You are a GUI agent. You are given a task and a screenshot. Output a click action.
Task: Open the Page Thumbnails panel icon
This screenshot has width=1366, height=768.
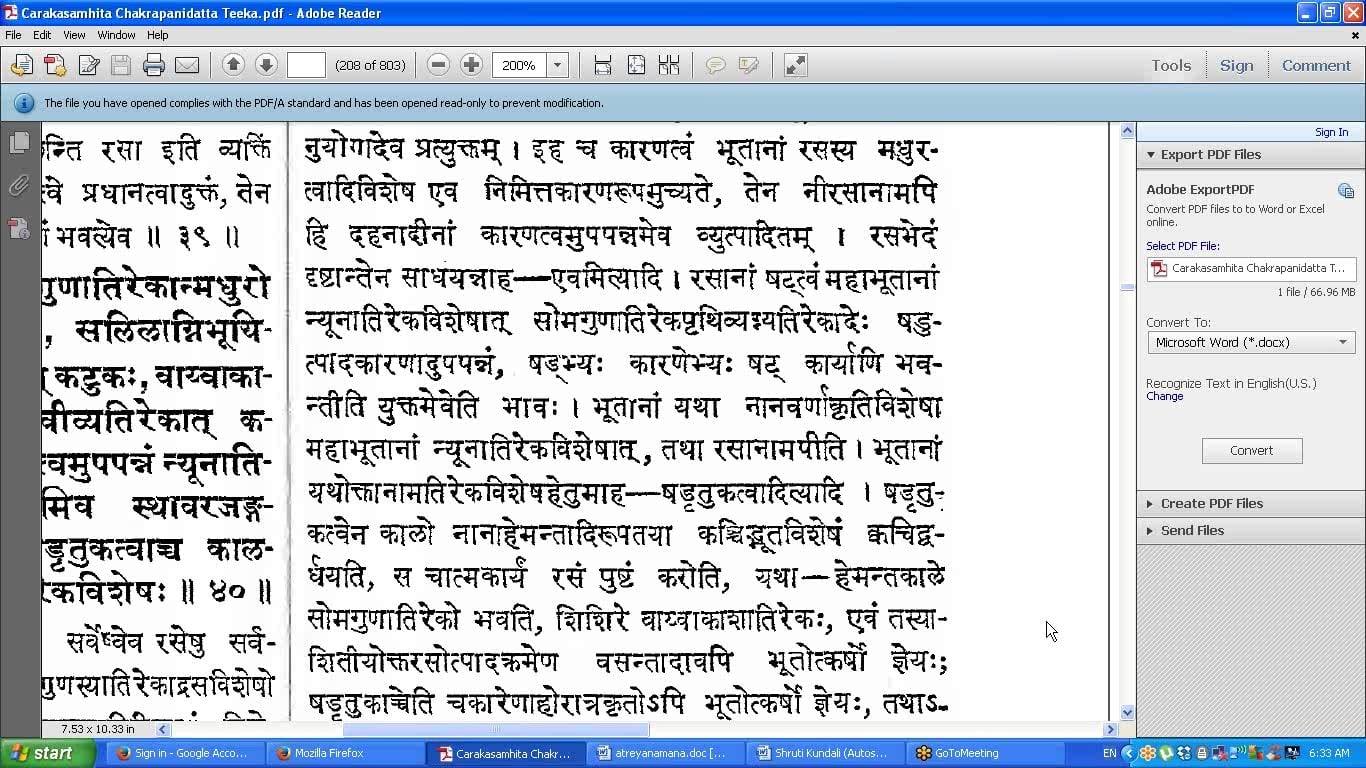[x=19, y=143]
